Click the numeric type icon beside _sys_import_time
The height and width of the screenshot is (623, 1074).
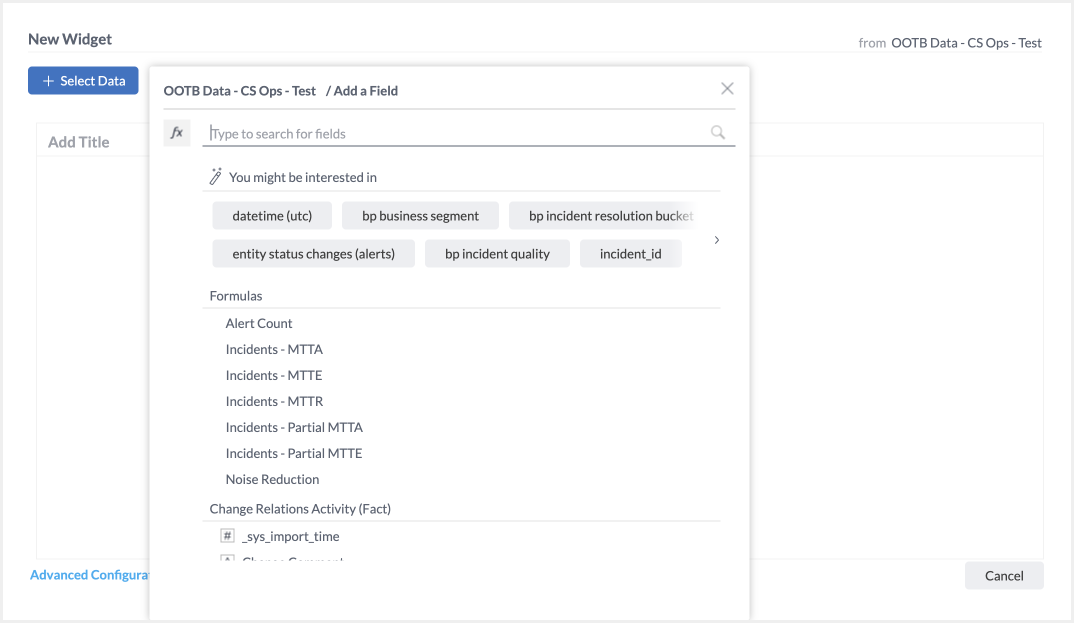(227, 536)
